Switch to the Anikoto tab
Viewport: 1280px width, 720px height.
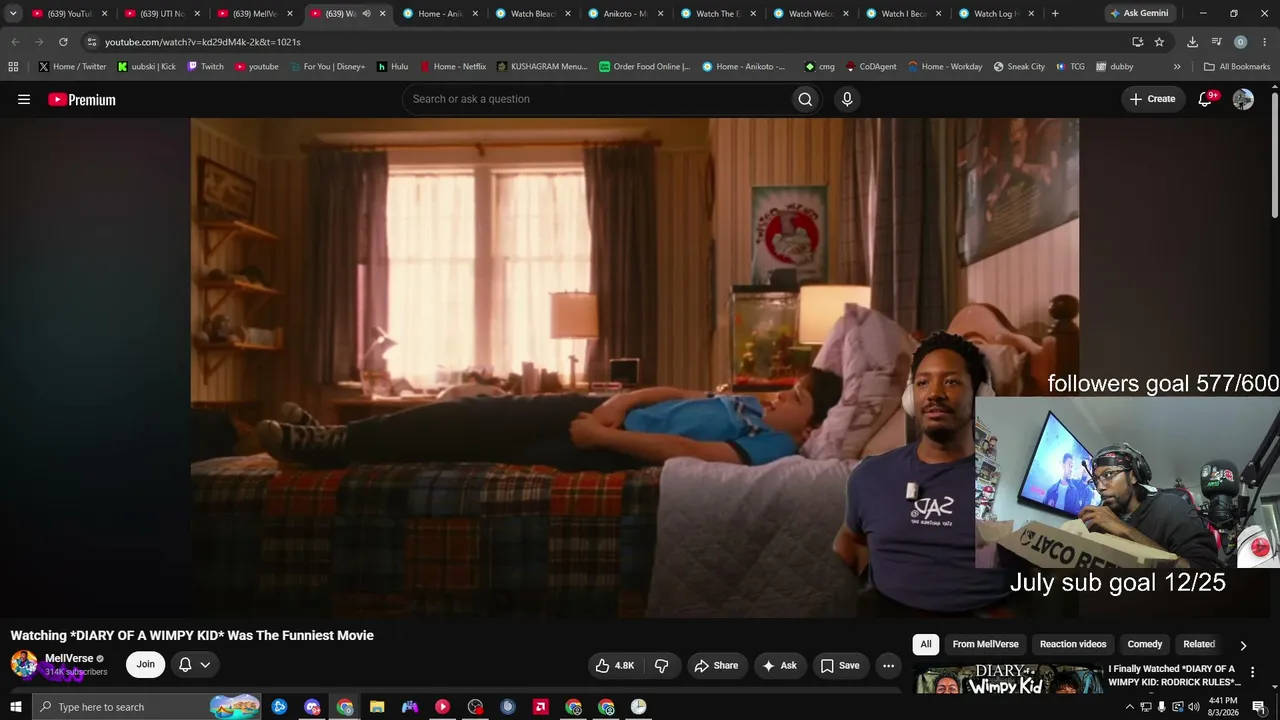click(626, 14)
